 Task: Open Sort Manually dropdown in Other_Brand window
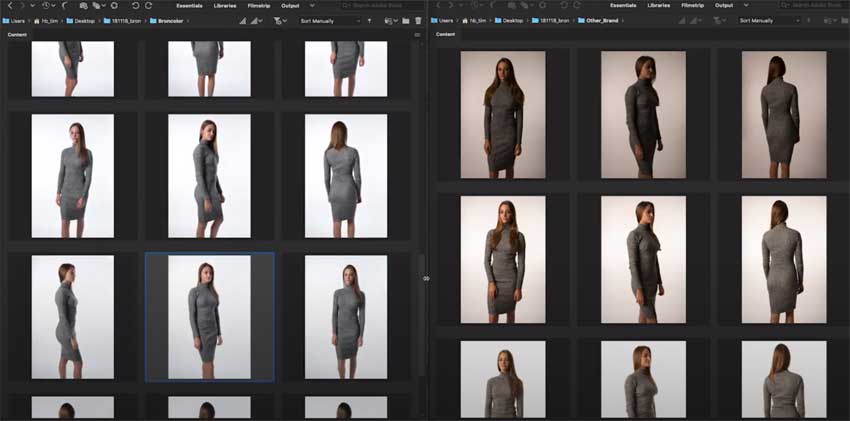pos(769,21)
